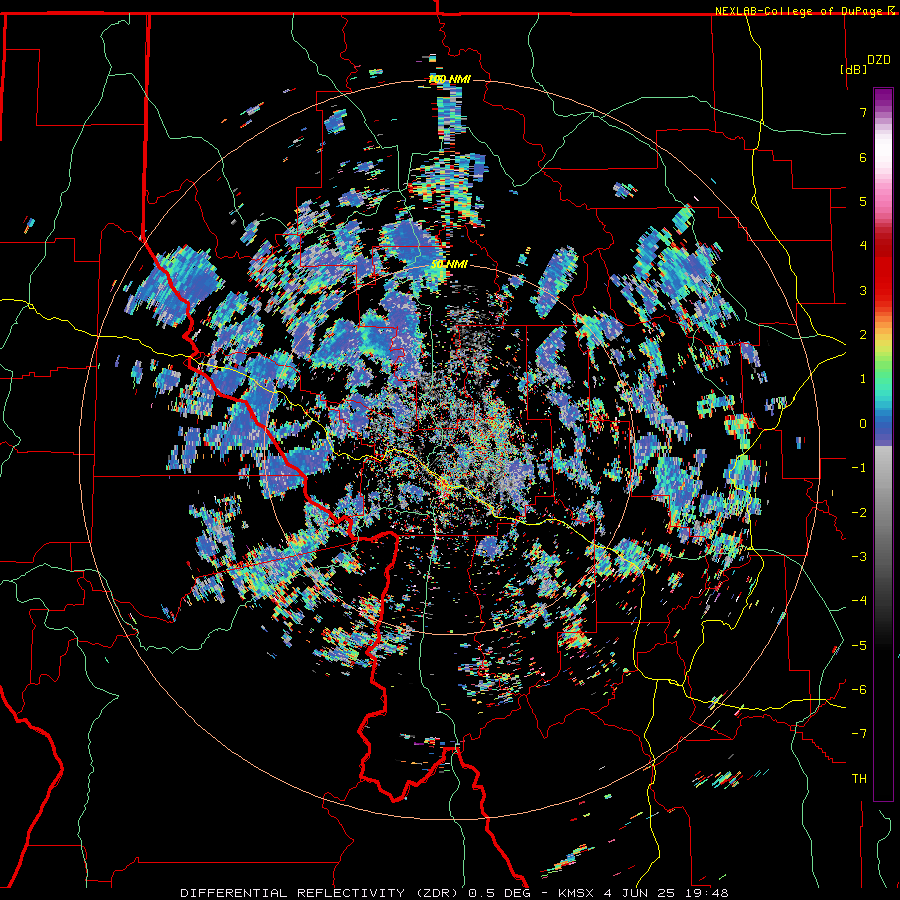Click the 0.5 DEG elevation text
Viewport: 900px width, 900px height.
[x=499, y=893]
